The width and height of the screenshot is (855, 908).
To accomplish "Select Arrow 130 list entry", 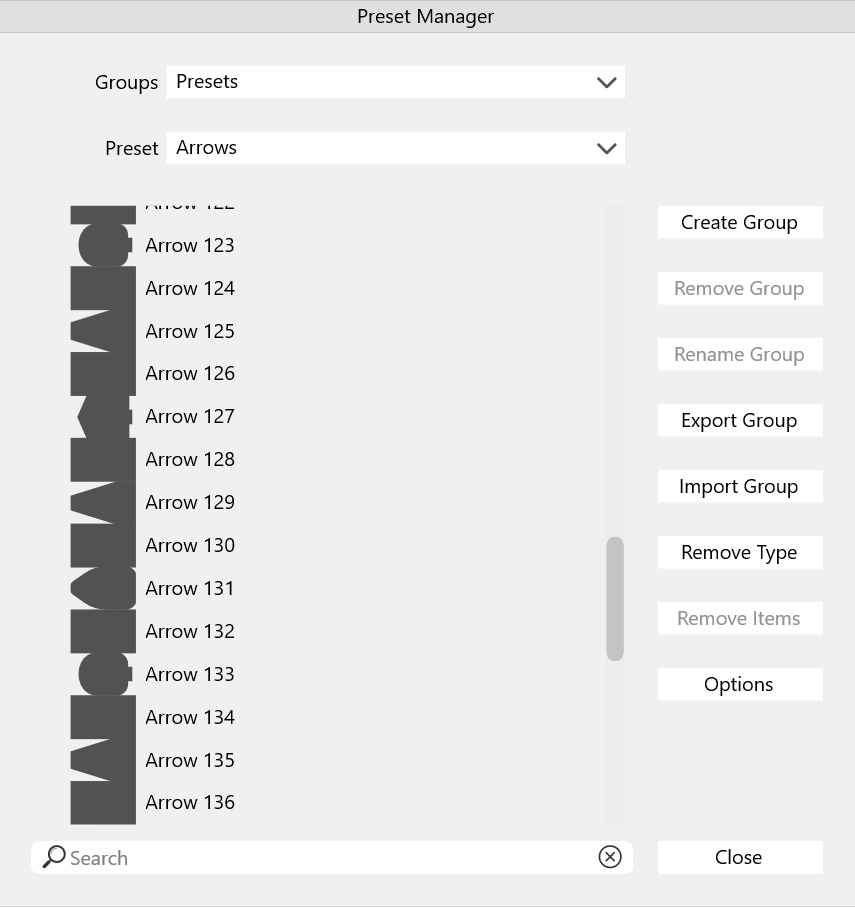I will pyautogui.click(x=190, y=545).
